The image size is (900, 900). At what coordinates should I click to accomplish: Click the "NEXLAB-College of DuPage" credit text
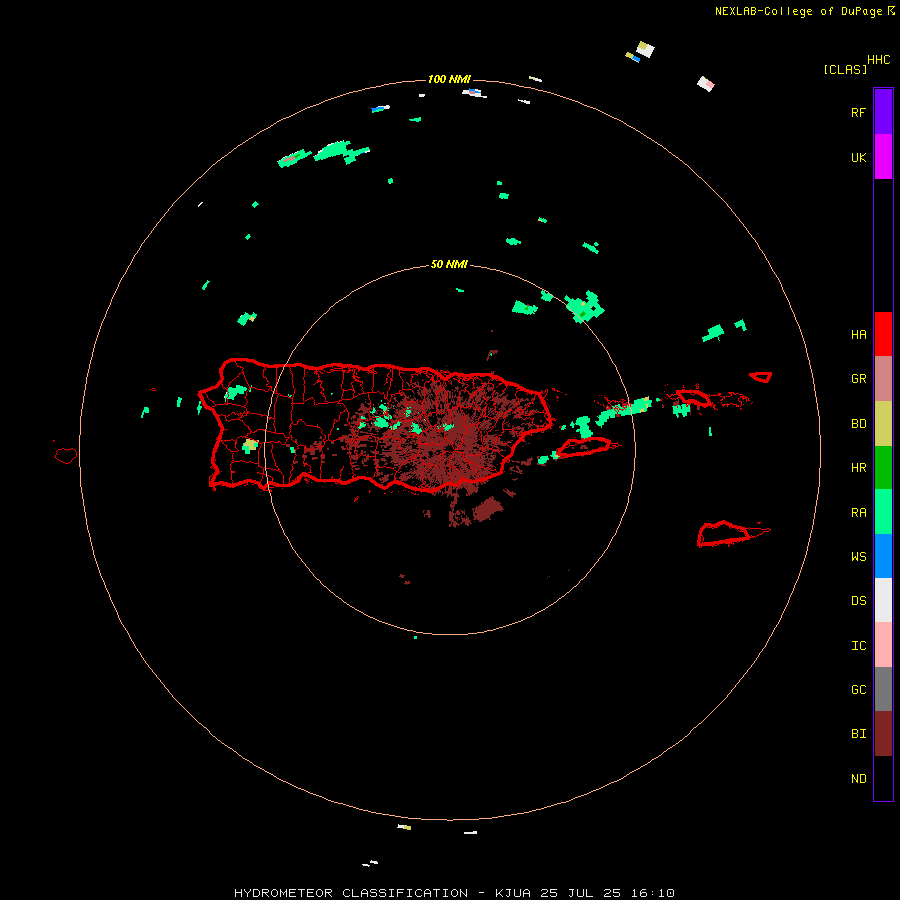tap(798, 11)
